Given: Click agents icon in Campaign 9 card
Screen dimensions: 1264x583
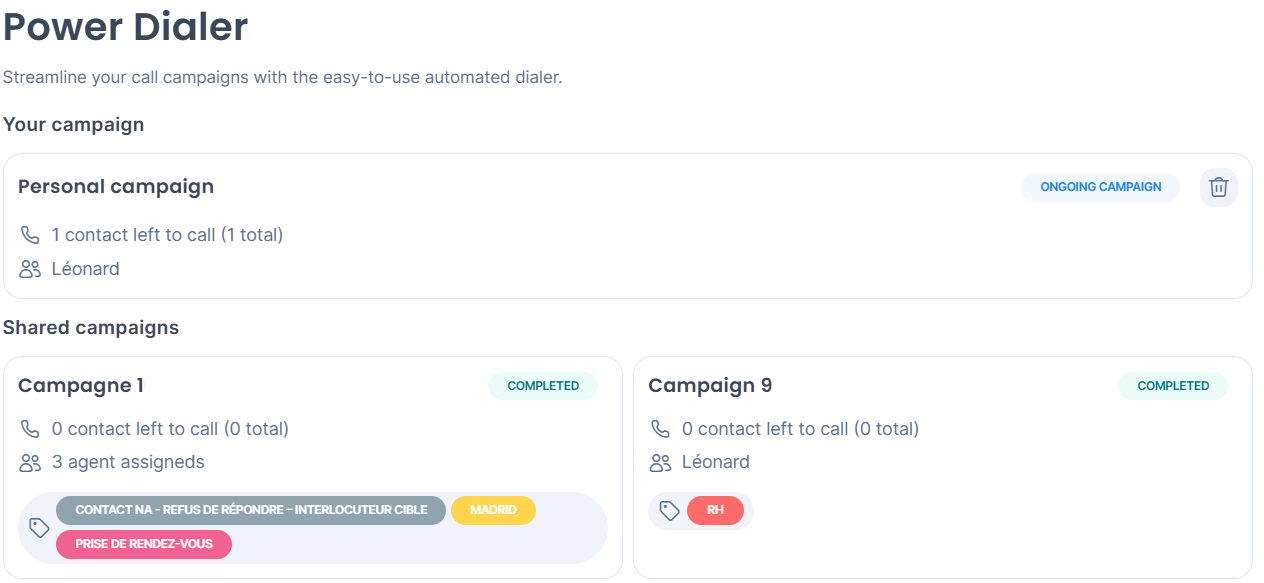Looking at the screenshot, I should pyautogui.click(x=660, y=462).
